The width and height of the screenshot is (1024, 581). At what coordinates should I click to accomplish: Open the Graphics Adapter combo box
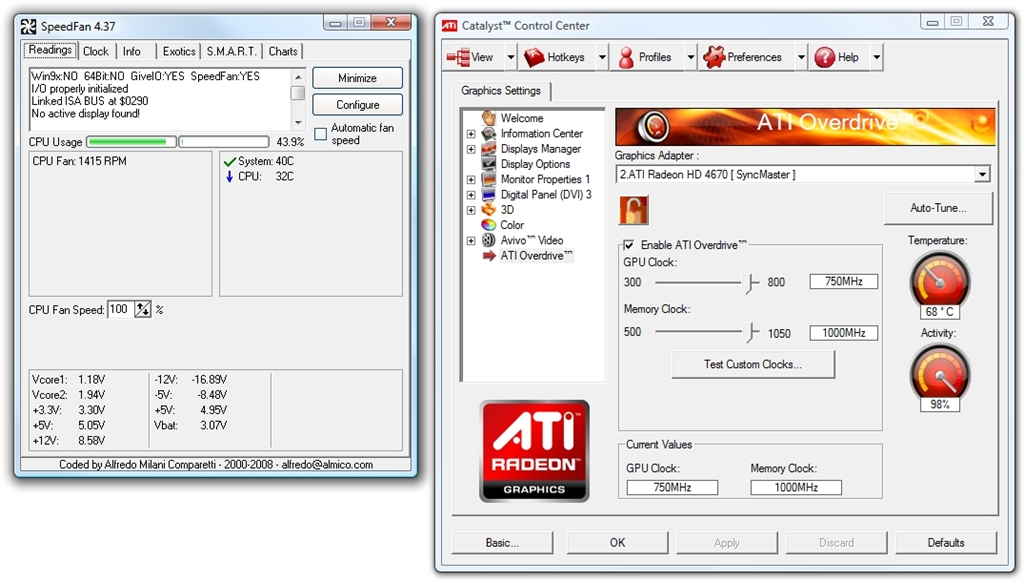[803, 174]
